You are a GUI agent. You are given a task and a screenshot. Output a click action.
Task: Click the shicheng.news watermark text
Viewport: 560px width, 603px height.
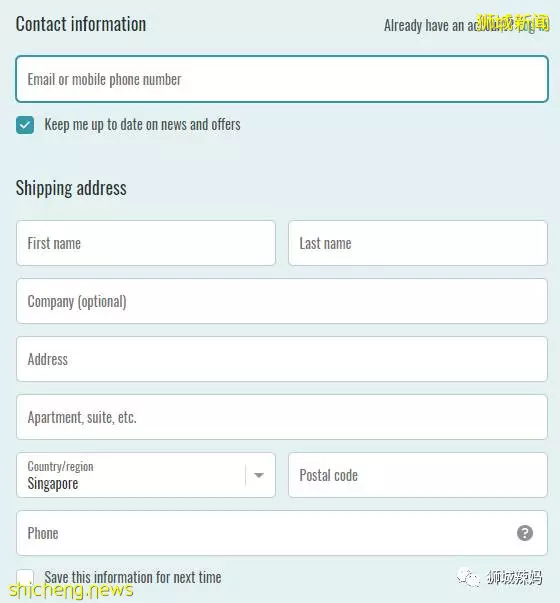pos(71,590)
